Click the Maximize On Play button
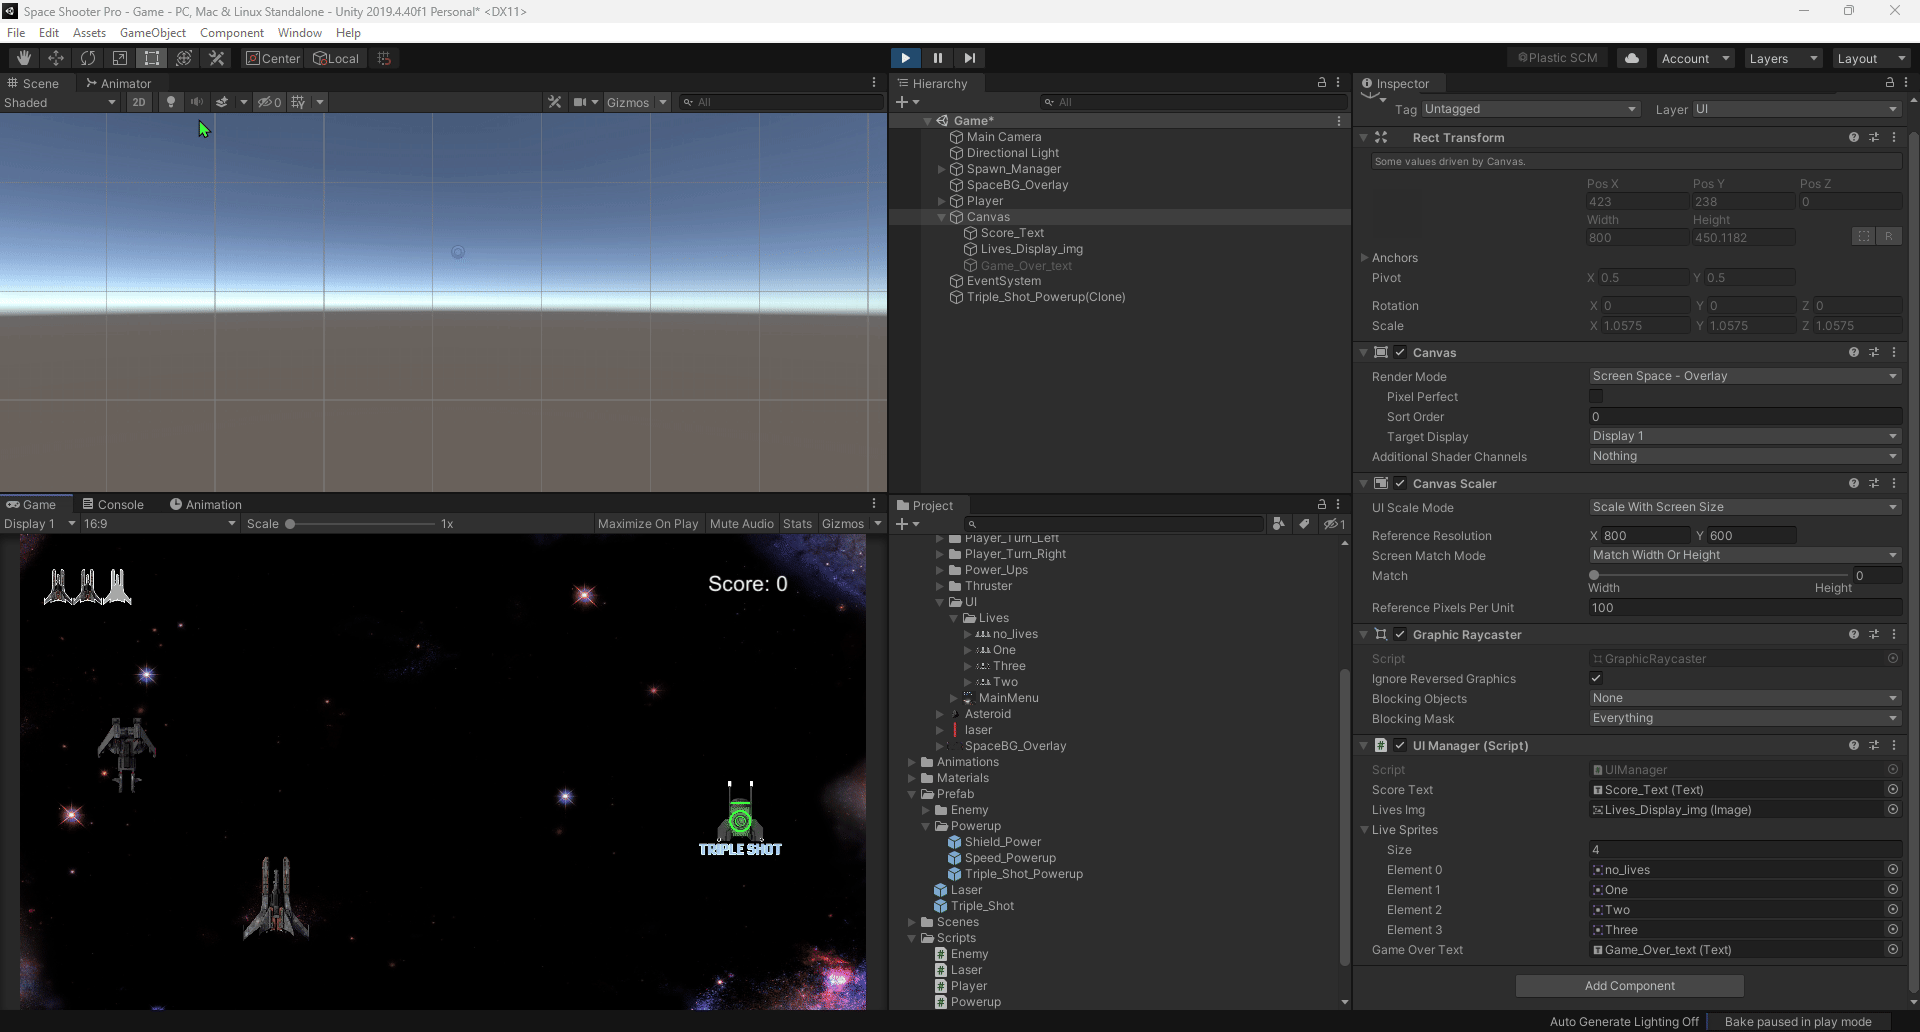The height and width of the screenshot is (1032, 1920). (x=647, y=523)
